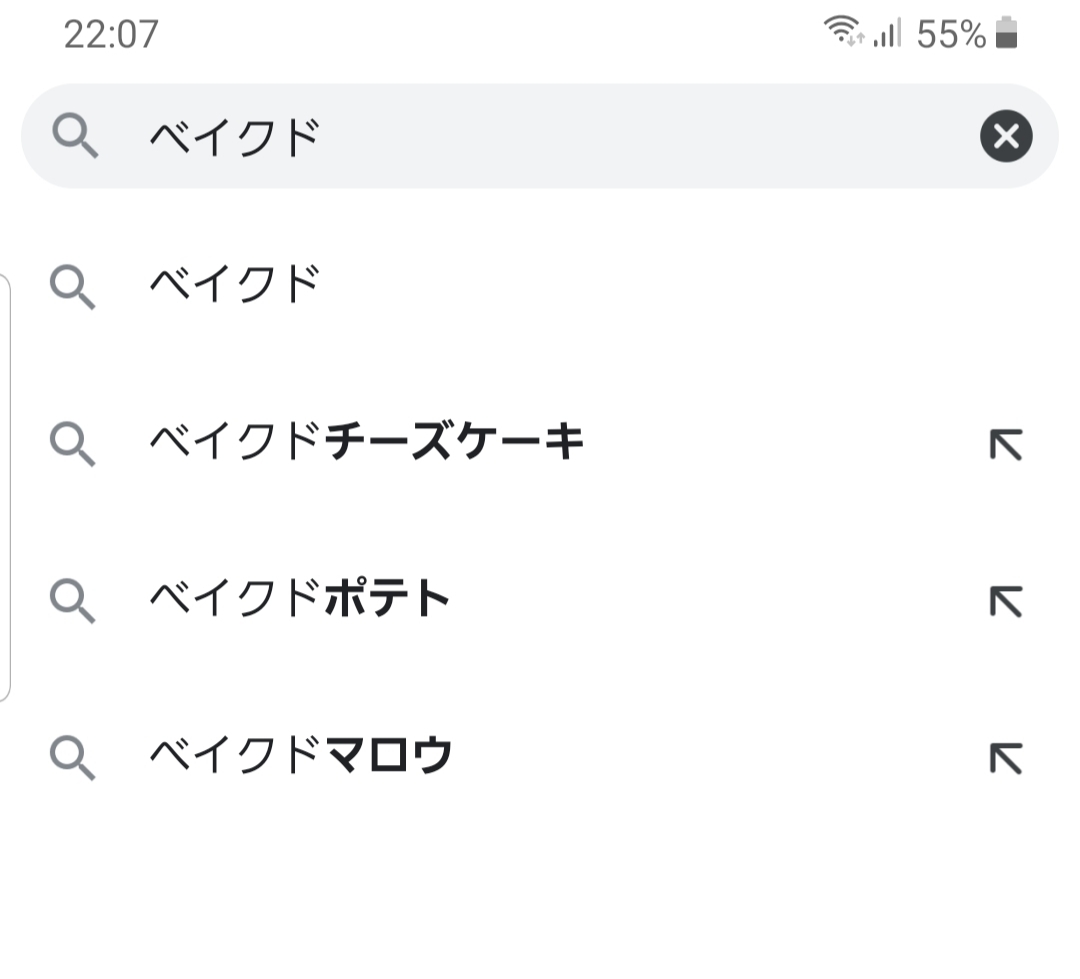Fill search with ベイクドポテト using arrow icon
1080x979 pixels.
click(1005, 601)
